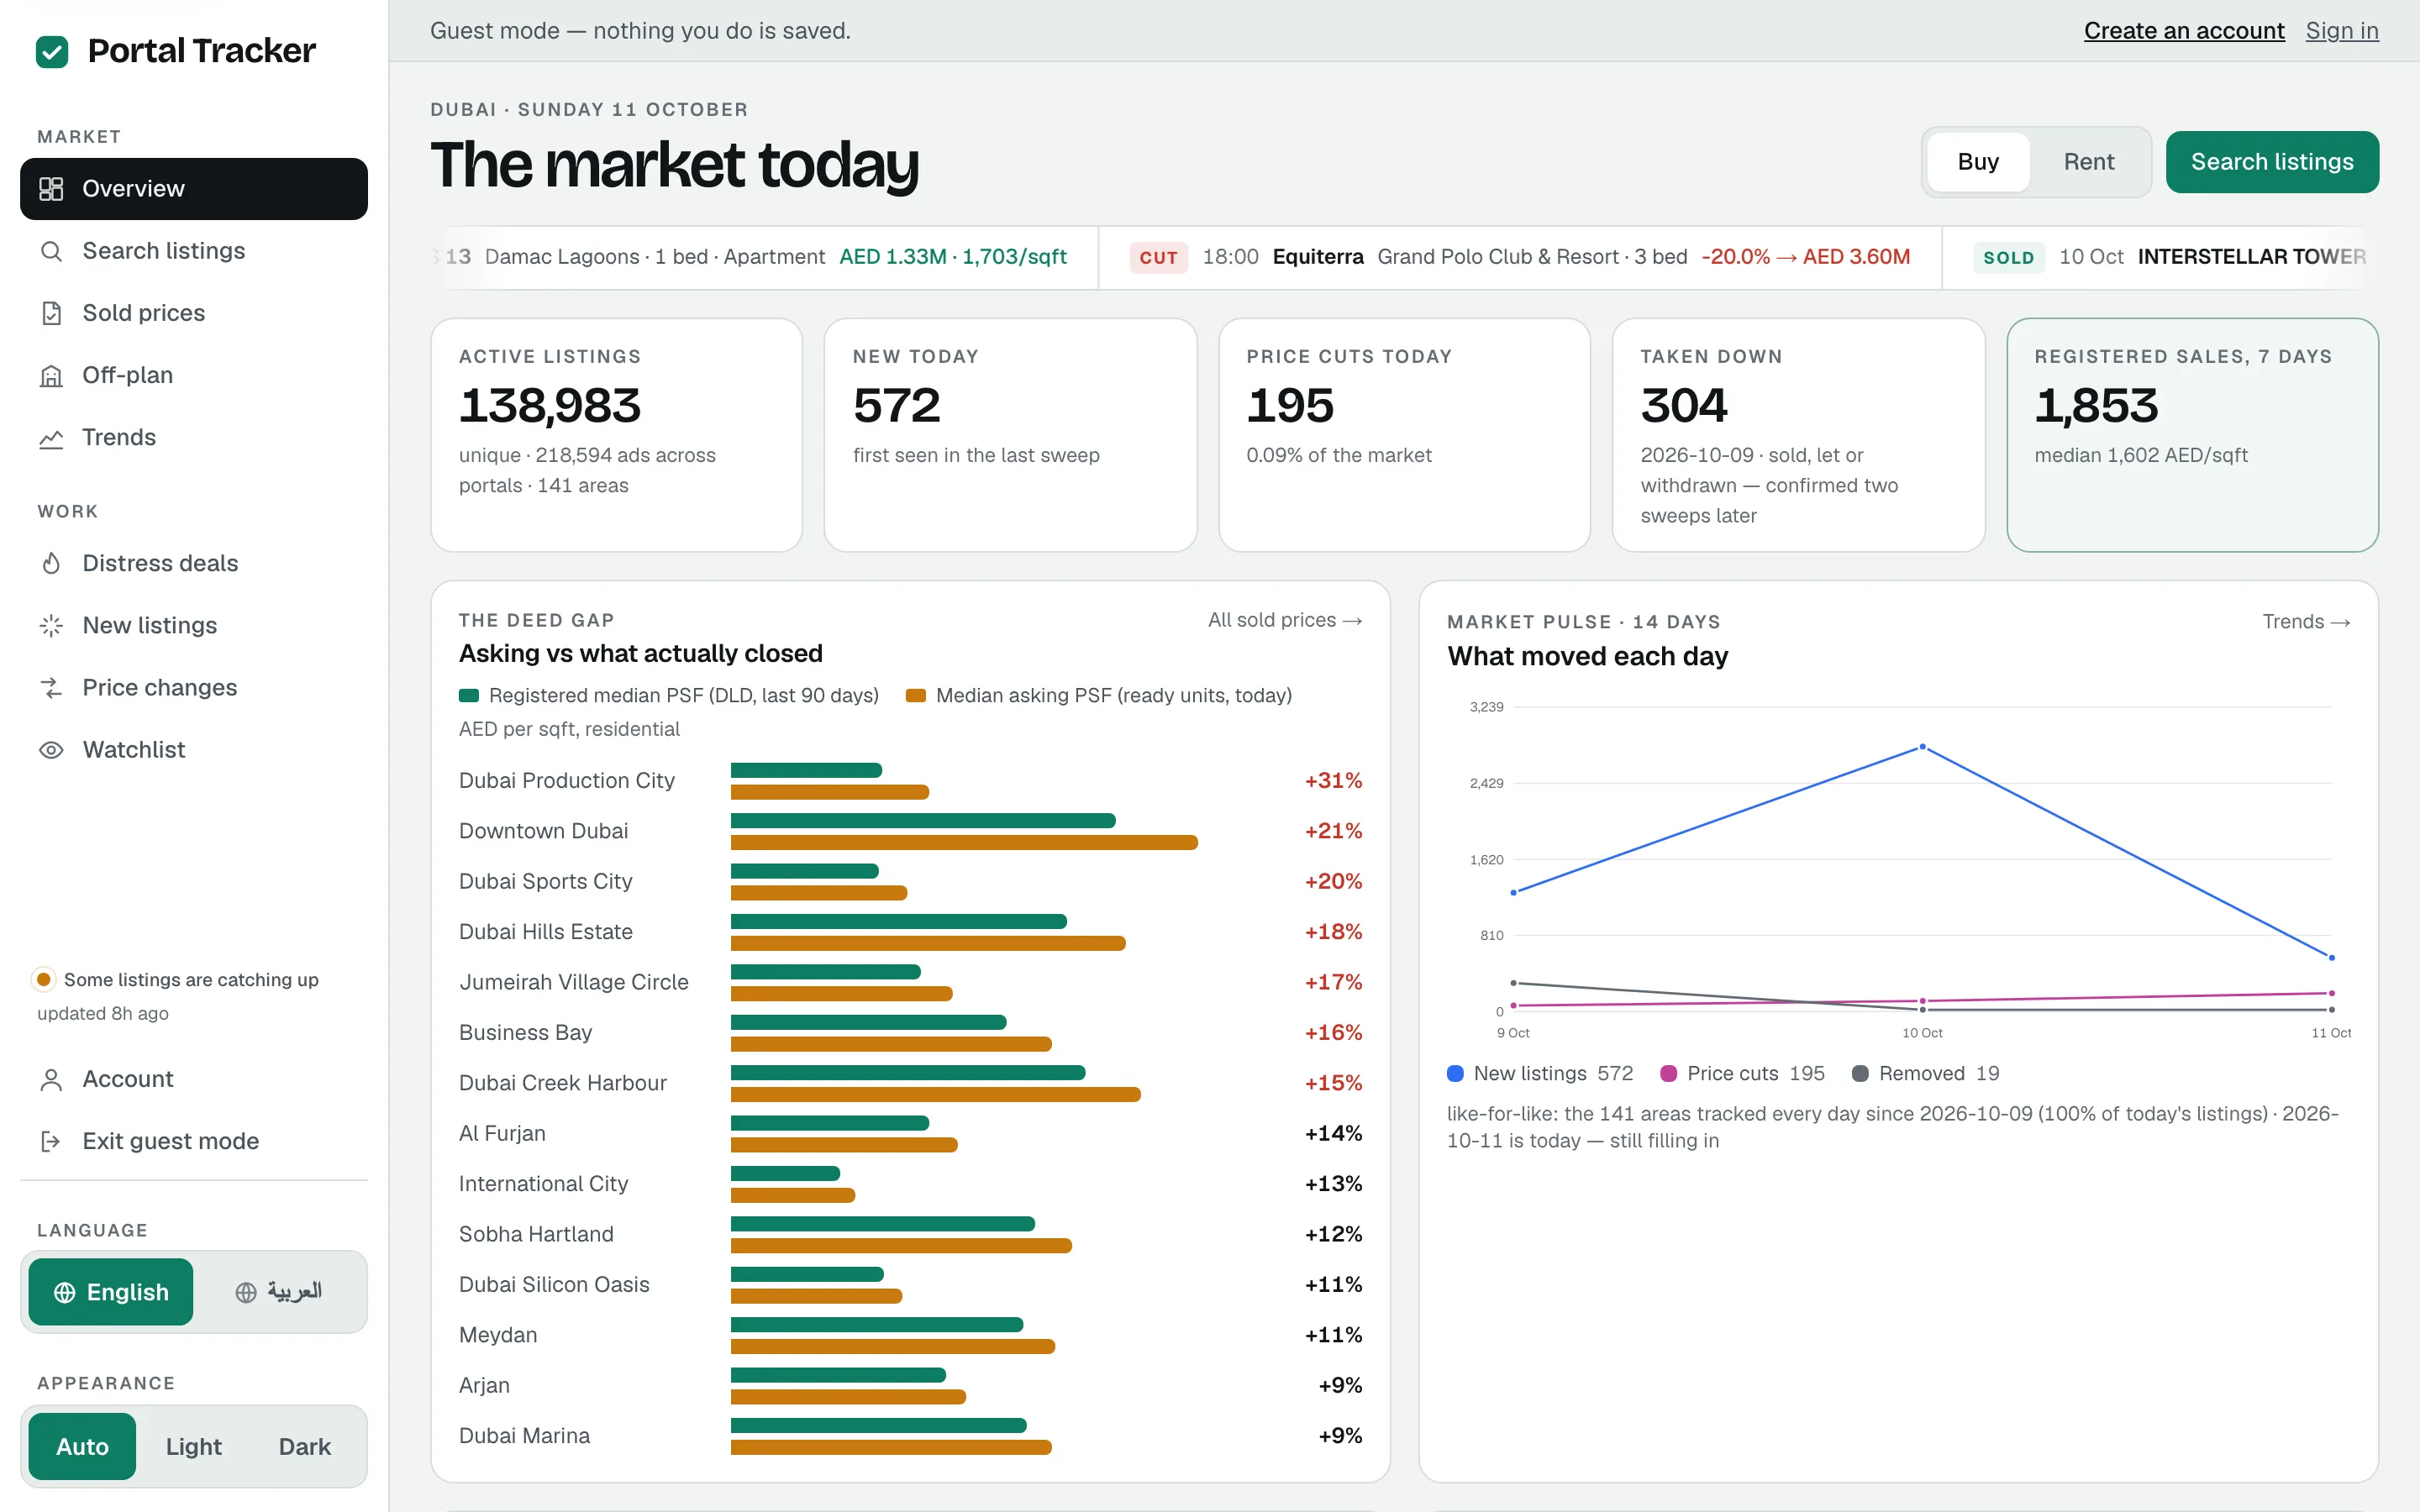Open the Sold prices page
The image size is (2420, 1512).
tap(194, 313)
